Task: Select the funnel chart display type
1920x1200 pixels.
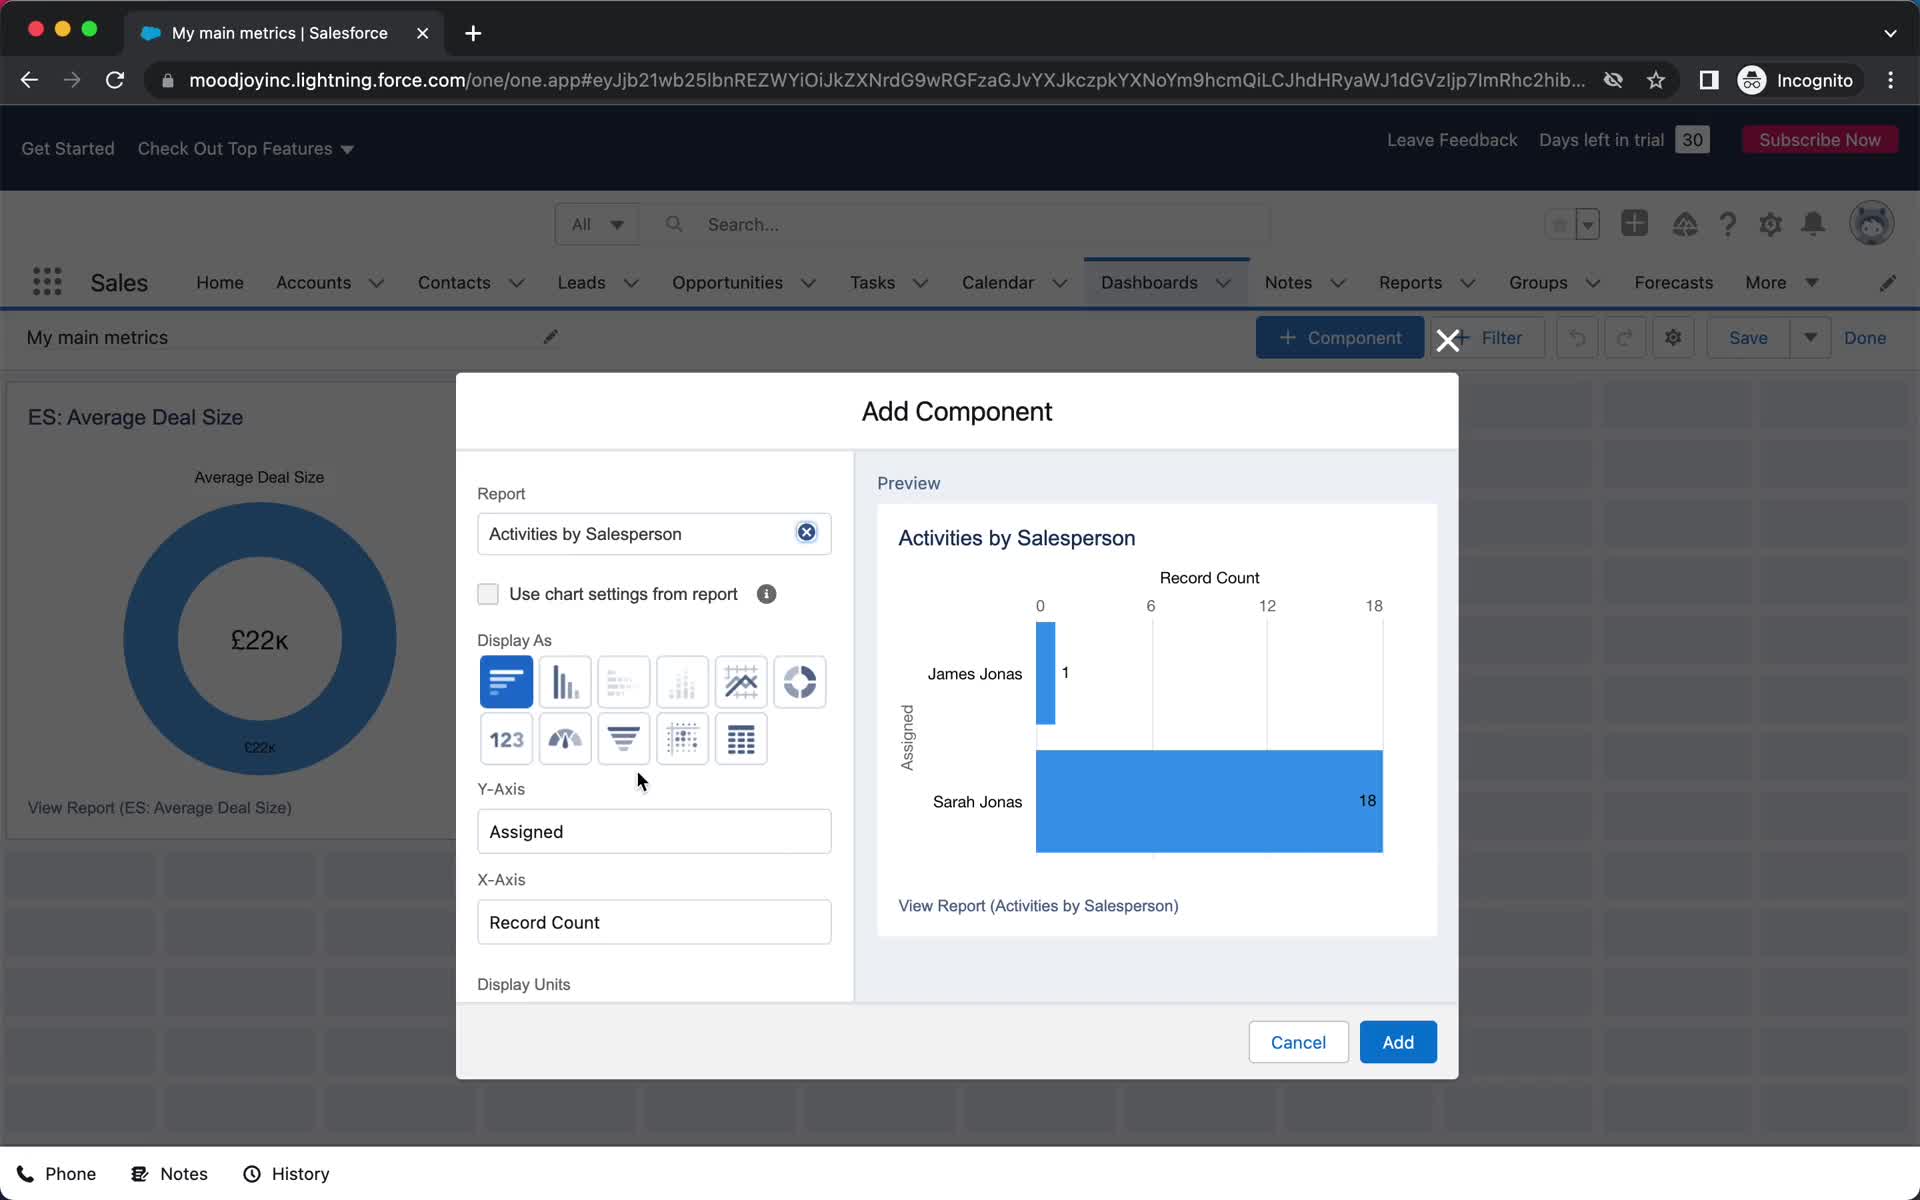Action: click(x=623, y=738)
